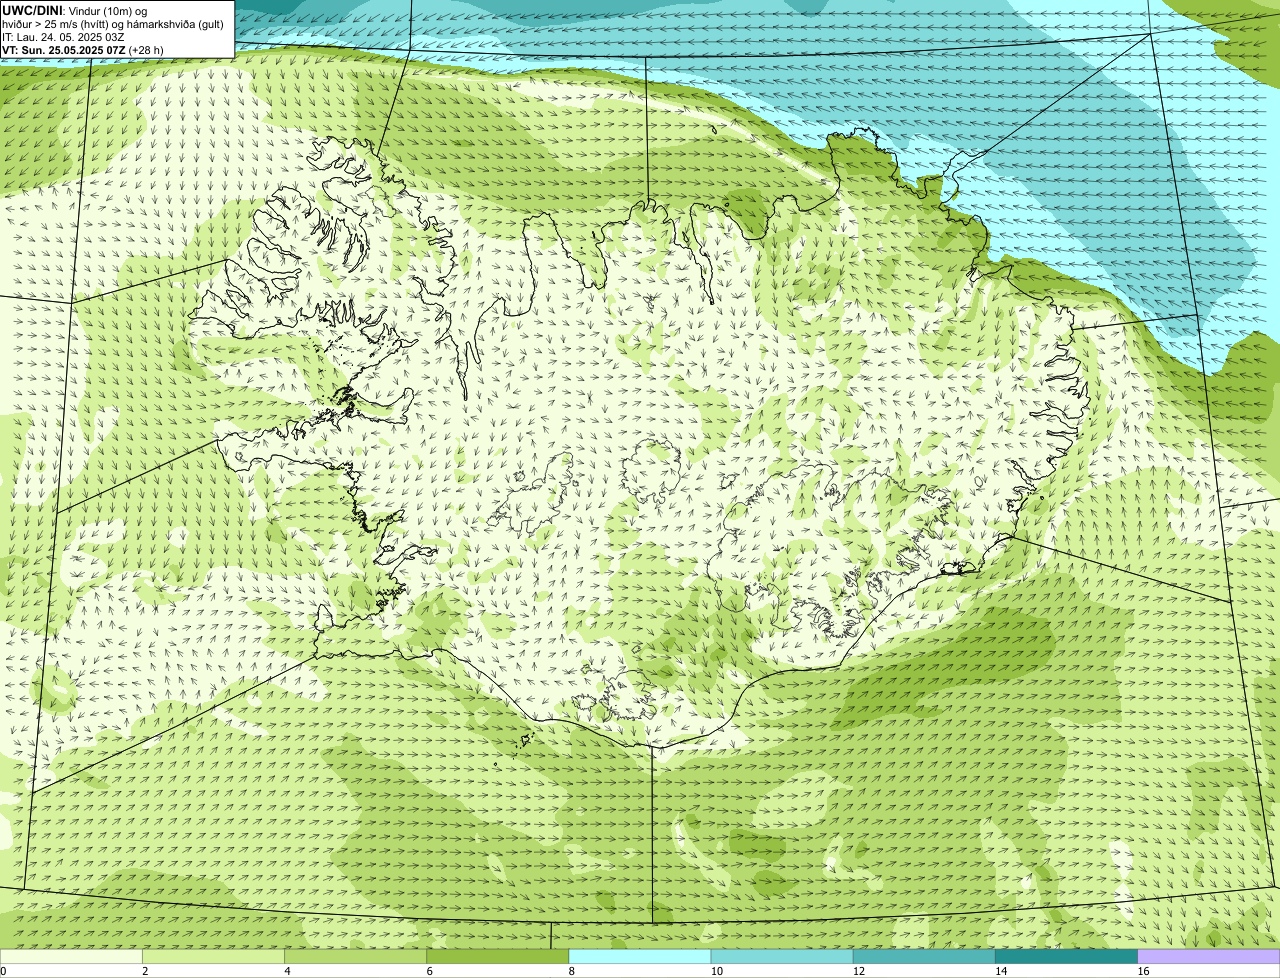This screenshot has width=1280, height=978.
Task: Click the "6" label on the legend scale
Action: [x=430, y=971]
